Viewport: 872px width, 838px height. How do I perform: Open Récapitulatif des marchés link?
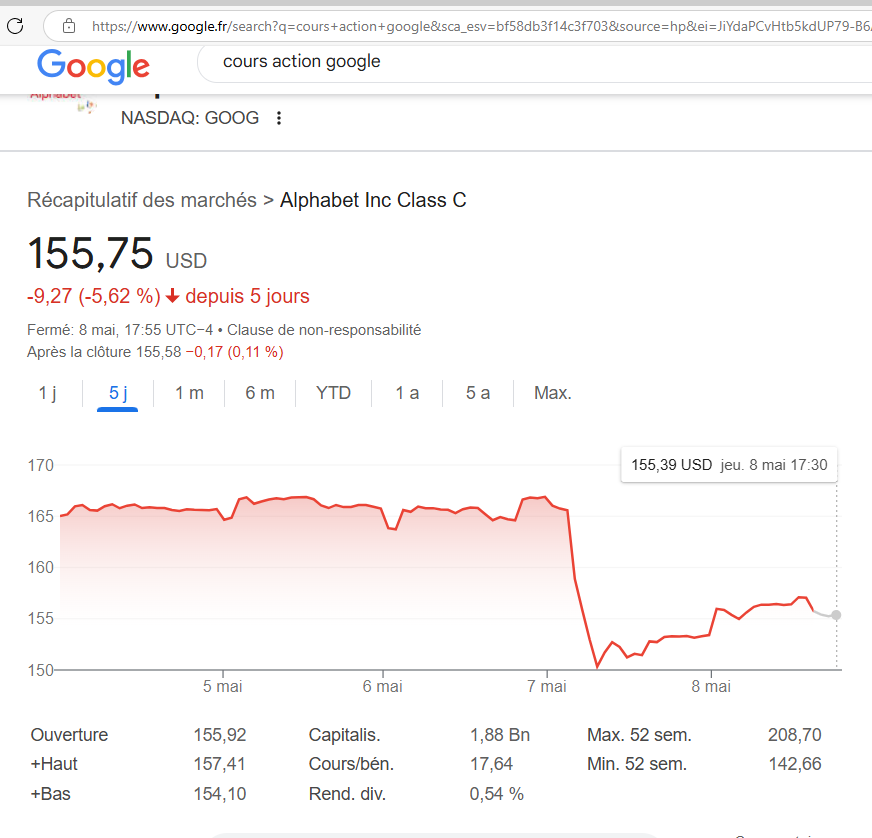[142, 200]
